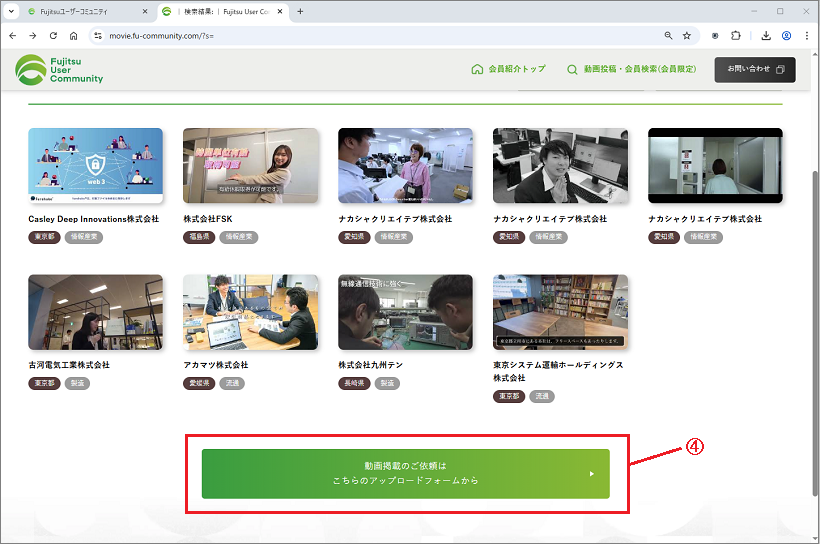The width and height of the screenshot is (820, 544).
Task: Open the Casley Deep Innovations video thumbnail
Action: tap(96, 165)
